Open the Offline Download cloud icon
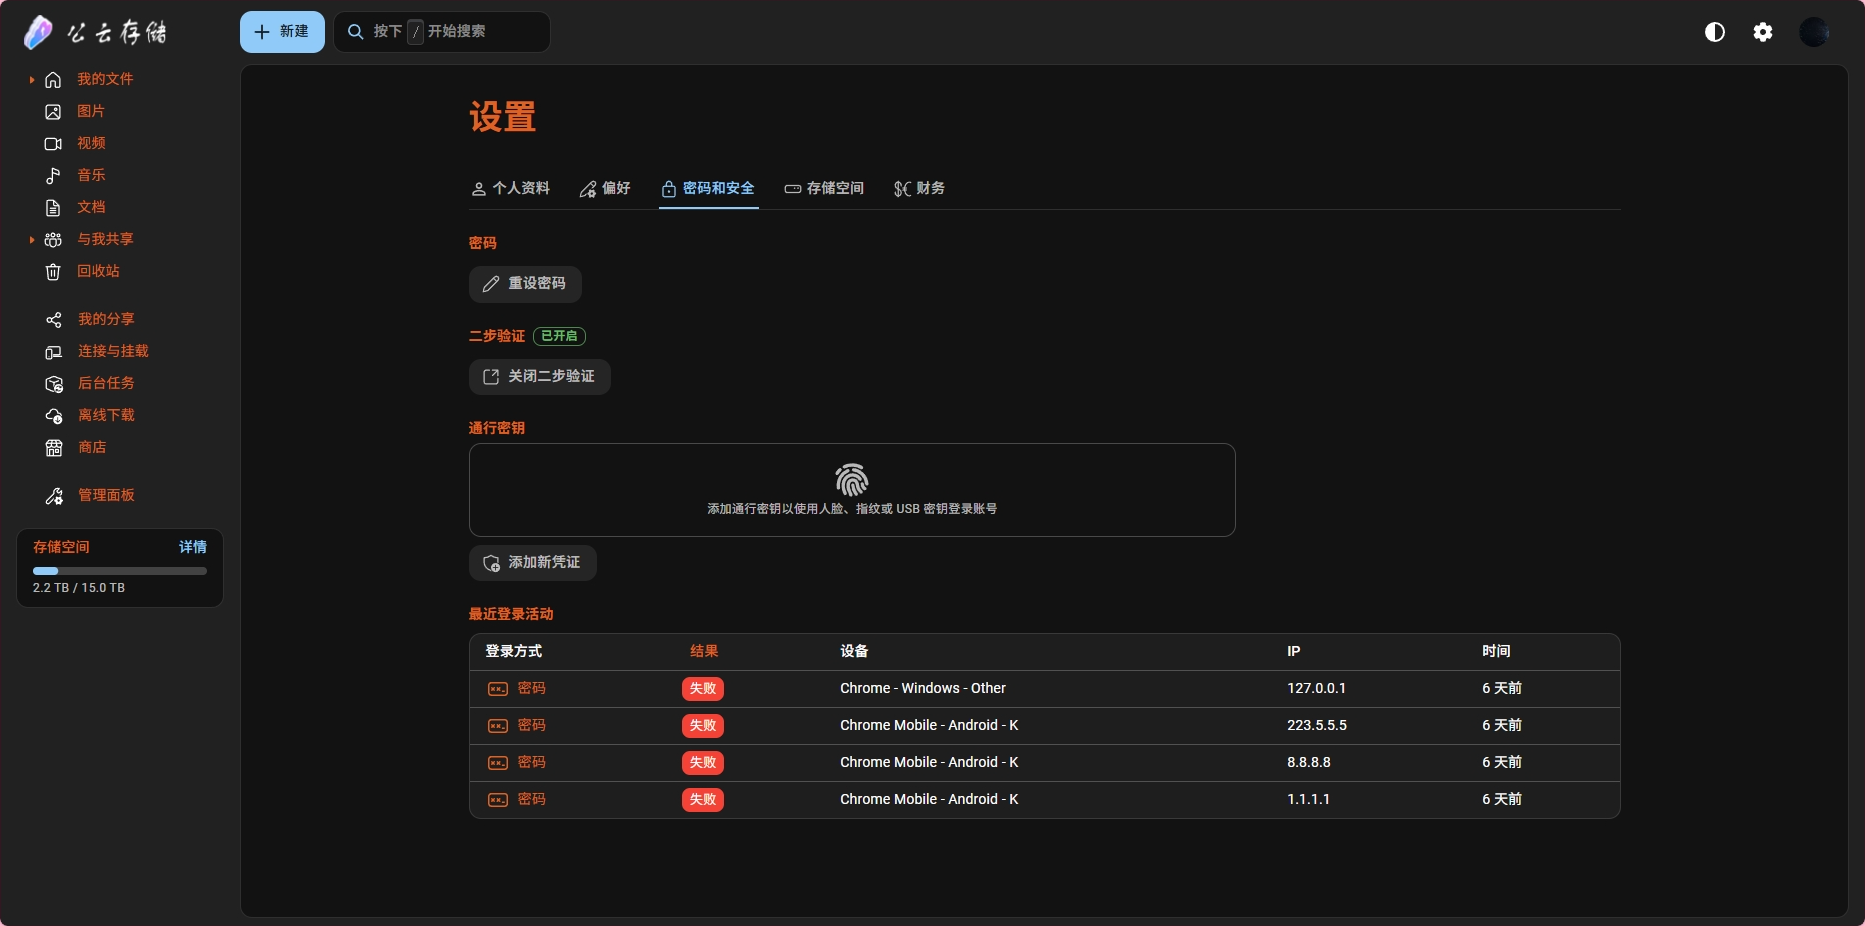Screen dimensions: 1865x926 coord(54,416)
